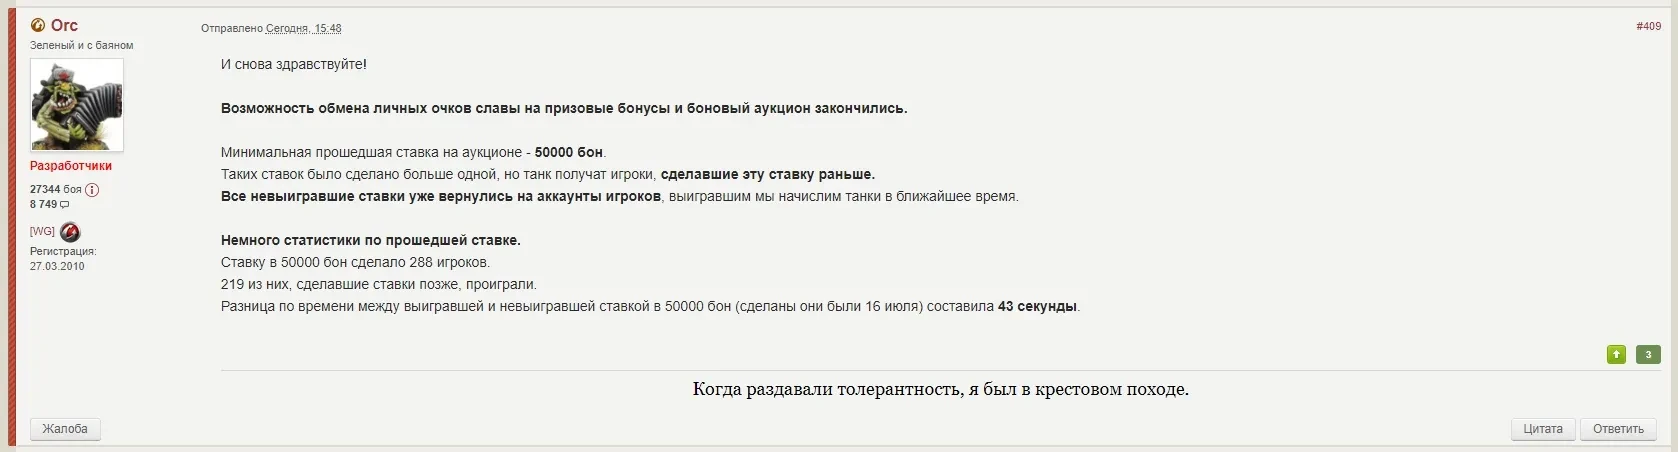Click the WG logo icon beside Orc
The width and height of the screenshot is (1678, 452).
click(x=38, y=25)
